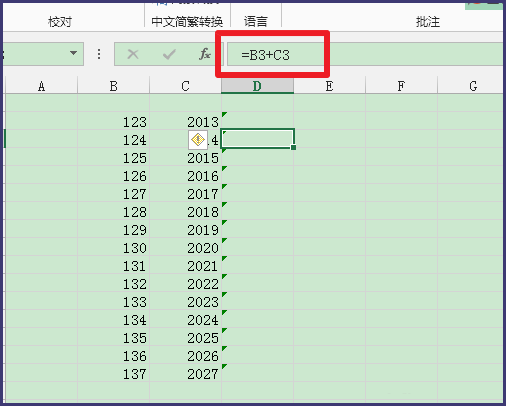
Task: Select cell containing 127
Action: click(x=113, y=193)
